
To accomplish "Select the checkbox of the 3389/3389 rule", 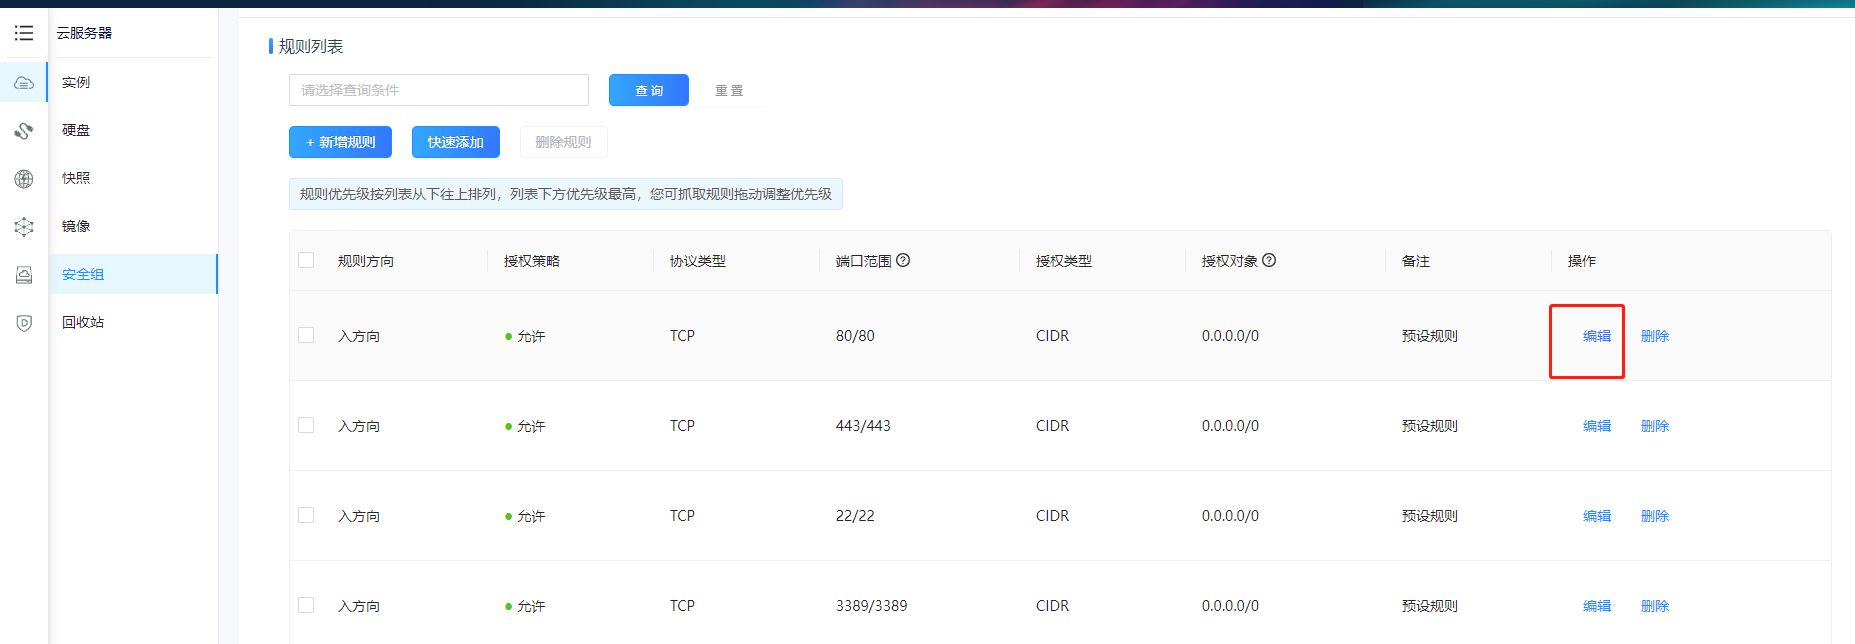I will point(306,605).
